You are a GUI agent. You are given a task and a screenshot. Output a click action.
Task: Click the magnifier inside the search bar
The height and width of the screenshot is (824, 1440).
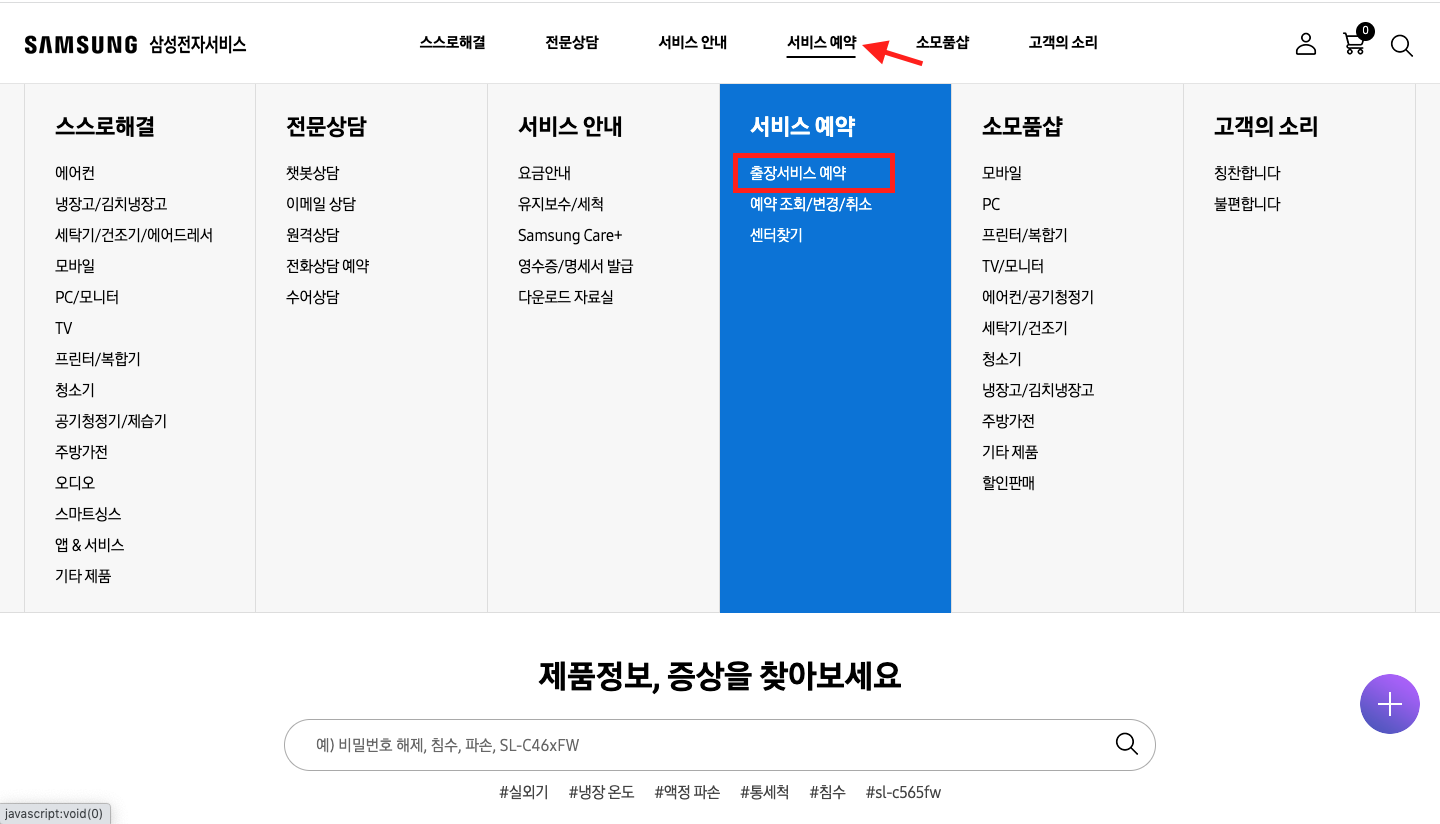(1126, 744)
